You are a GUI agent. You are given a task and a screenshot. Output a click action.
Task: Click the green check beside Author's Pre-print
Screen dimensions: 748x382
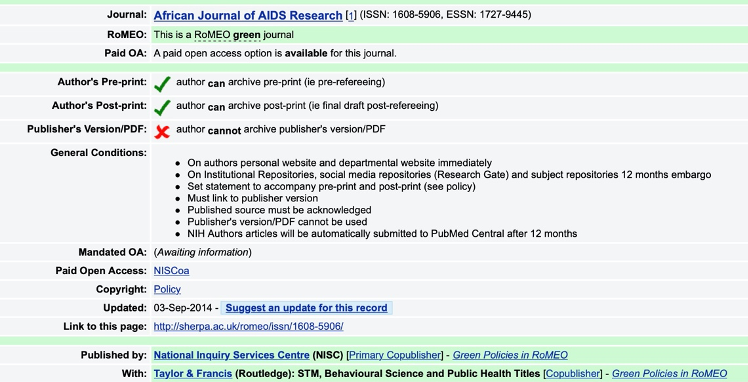[162, 84]
